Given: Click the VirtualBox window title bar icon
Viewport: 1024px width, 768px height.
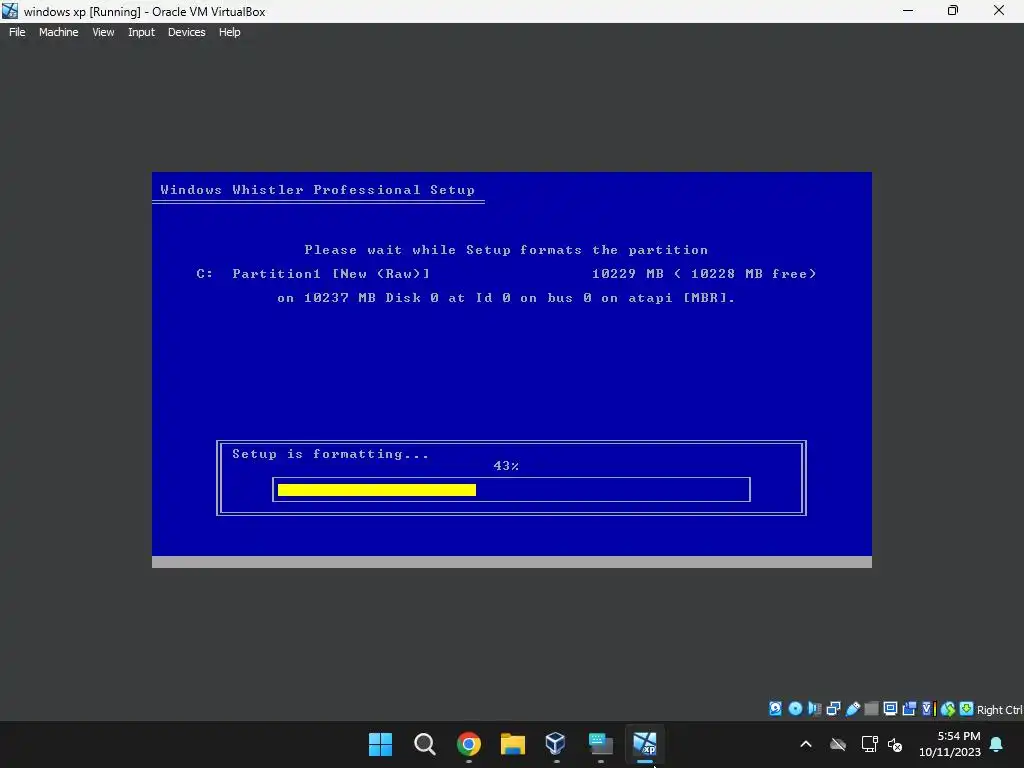Looking at the screenshot, I should point(10,11).
